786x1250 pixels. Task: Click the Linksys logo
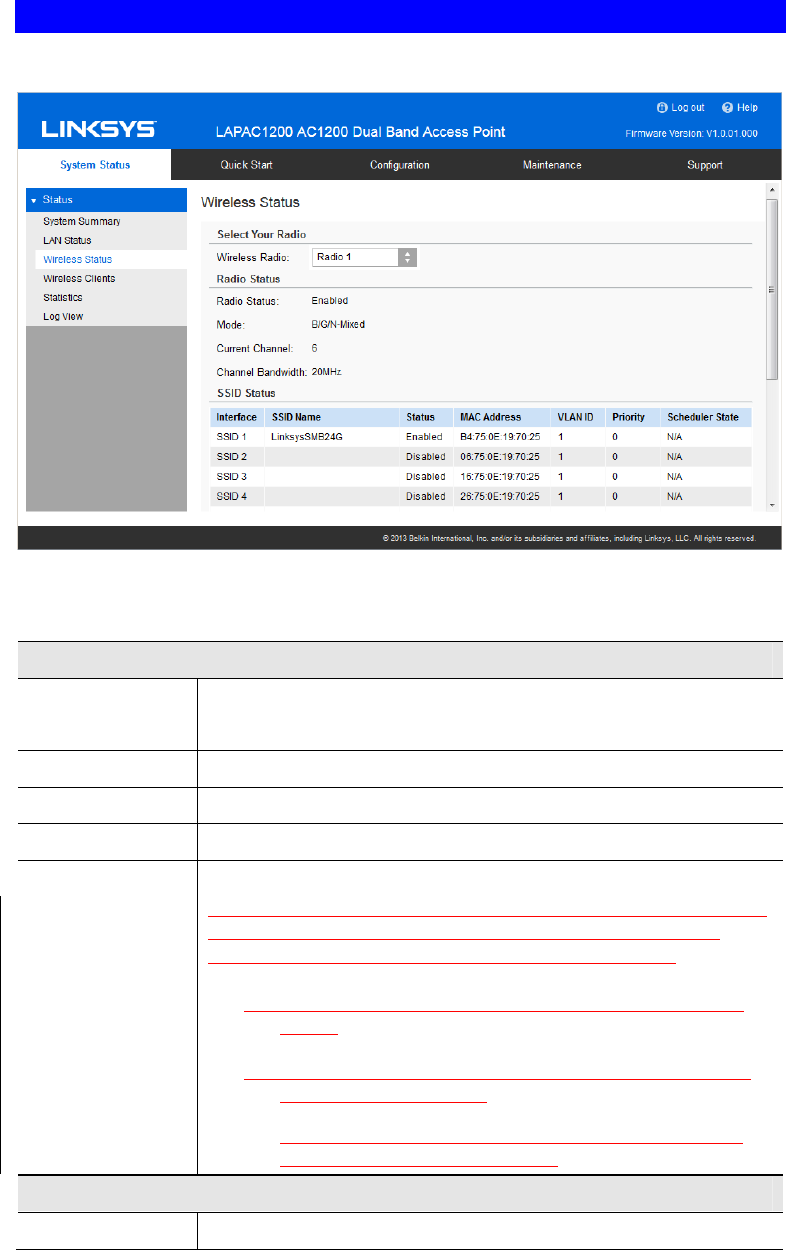pyautogui.click(x=98, y=130)
